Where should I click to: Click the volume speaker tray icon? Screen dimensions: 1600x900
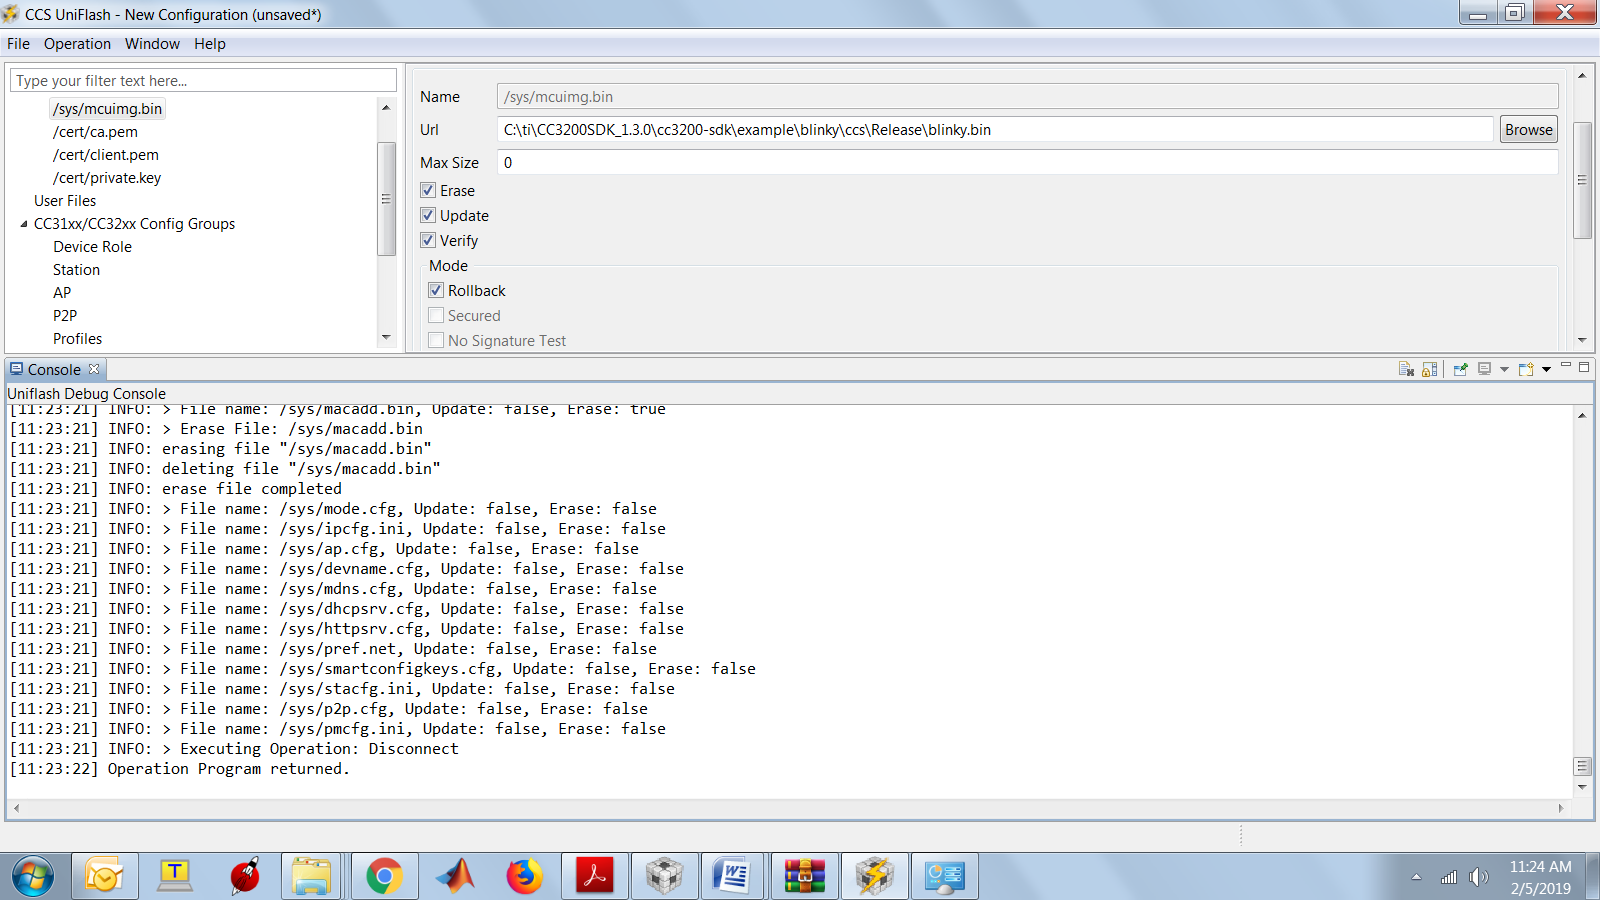click(1478, 877)
